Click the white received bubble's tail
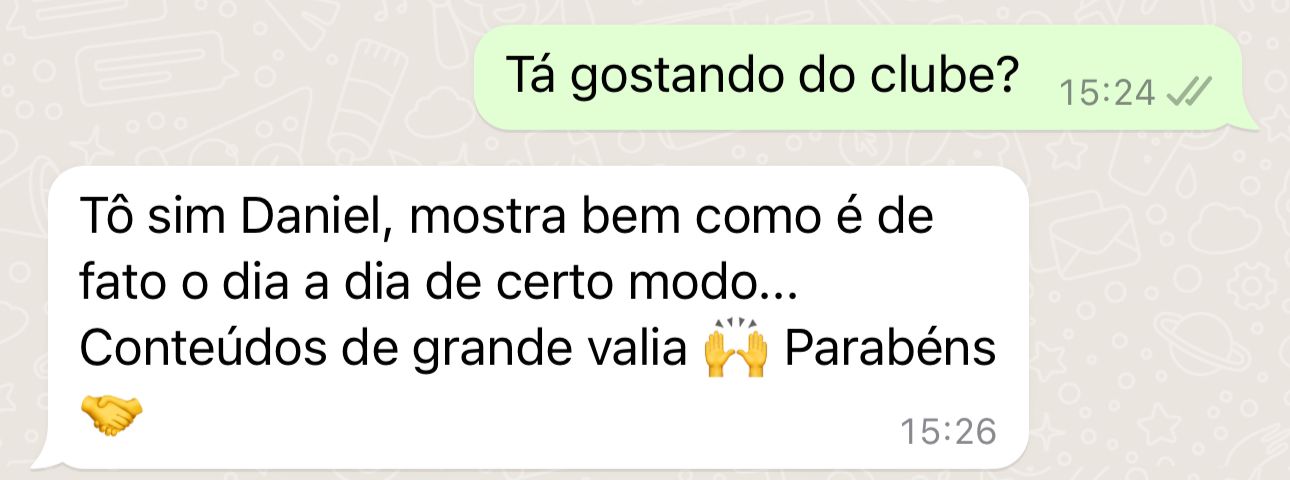 point(46,458)
